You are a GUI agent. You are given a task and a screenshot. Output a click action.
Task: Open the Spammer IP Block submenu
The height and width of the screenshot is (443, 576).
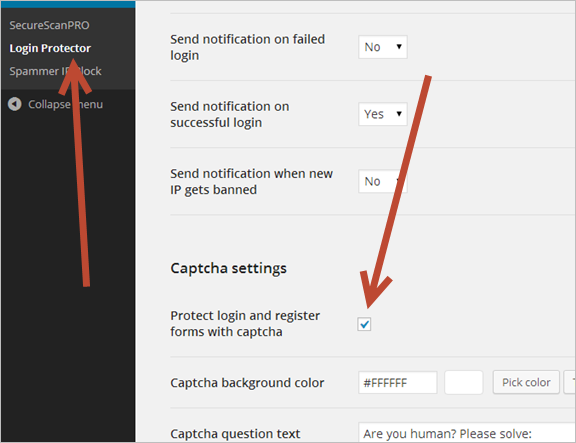pos(55,71)
